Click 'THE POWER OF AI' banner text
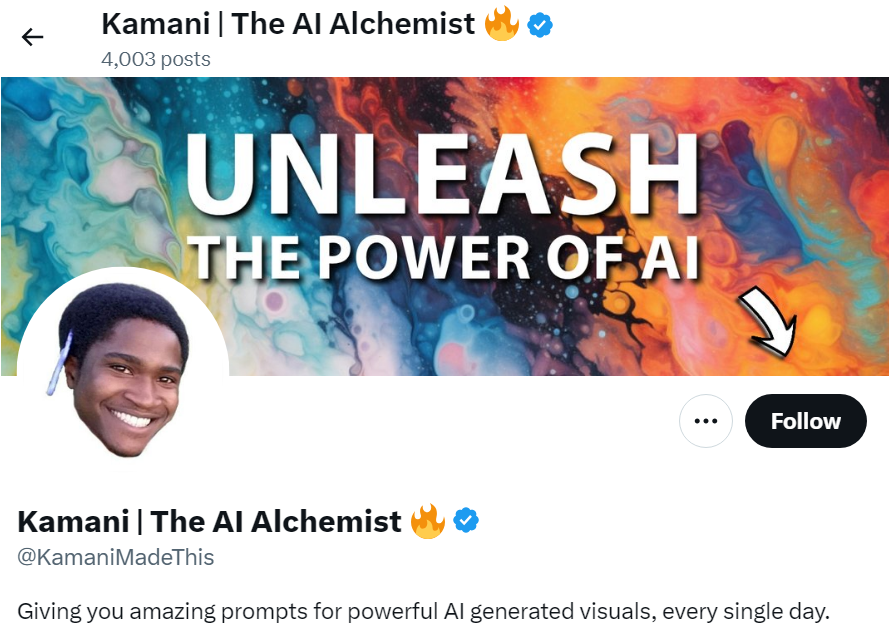Image resolution: width=890 pixels, height=633 pixels. pos(444,258)
